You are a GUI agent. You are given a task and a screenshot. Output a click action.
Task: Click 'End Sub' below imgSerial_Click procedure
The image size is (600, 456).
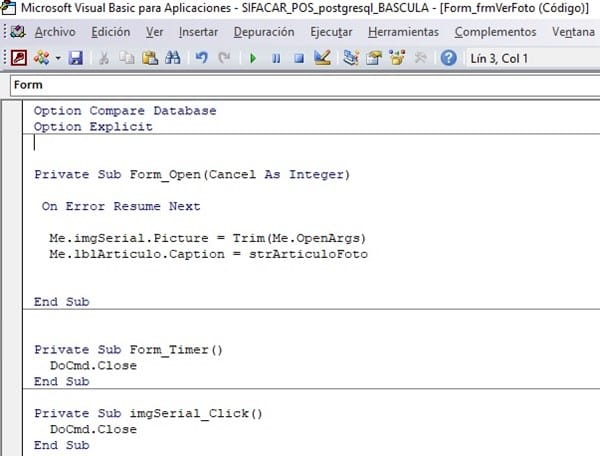[x=62, y=445]
